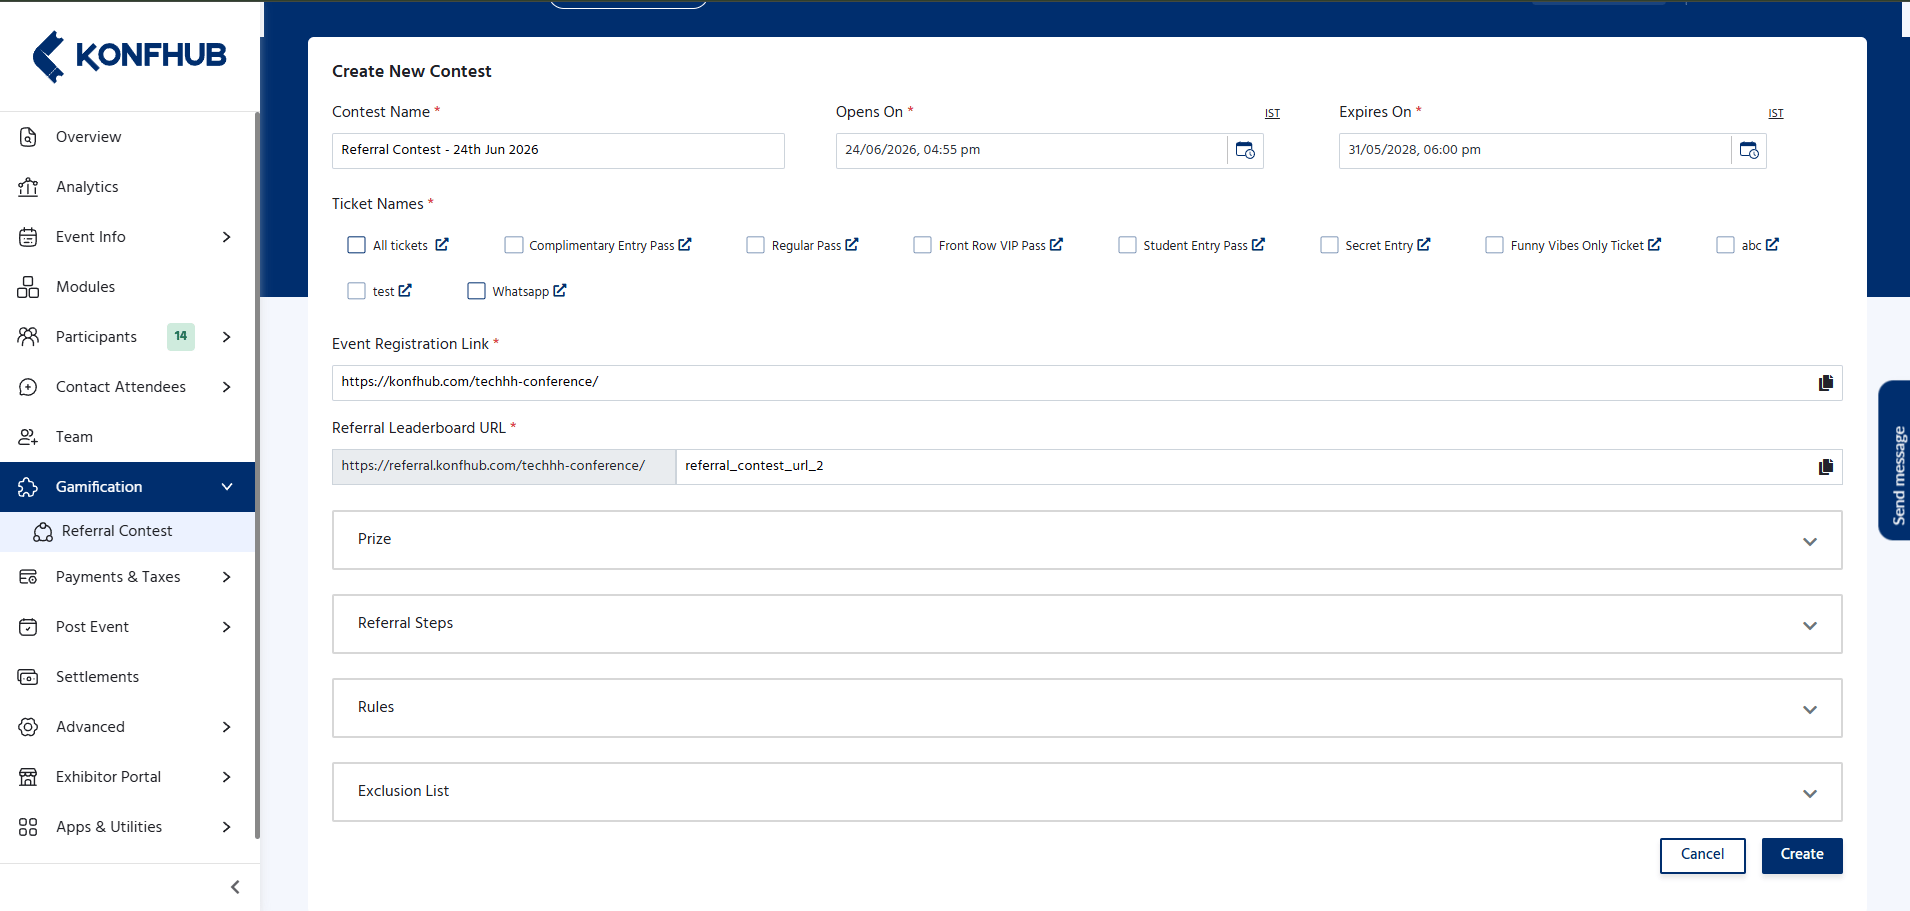Open edit link for Secret Entry ticket

pyautogui.click(x=1424, y=244)
